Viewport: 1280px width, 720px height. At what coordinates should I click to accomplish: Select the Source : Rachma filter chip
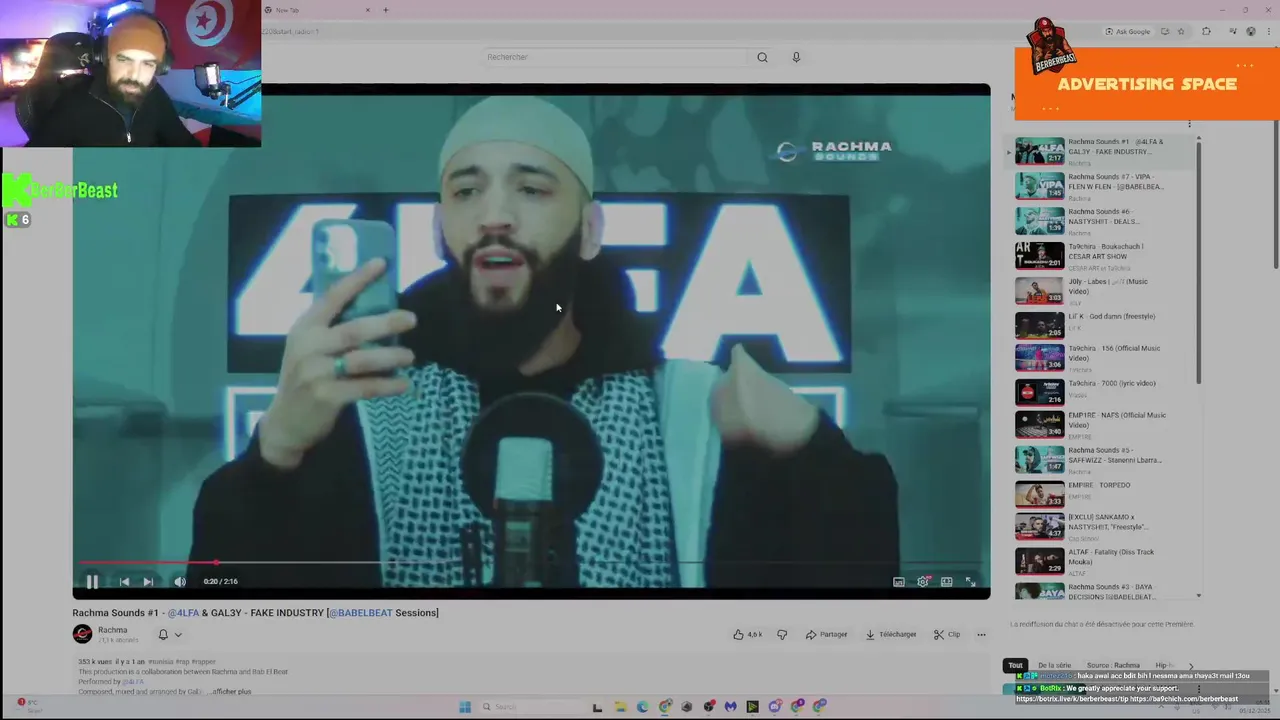point(1113,665)
